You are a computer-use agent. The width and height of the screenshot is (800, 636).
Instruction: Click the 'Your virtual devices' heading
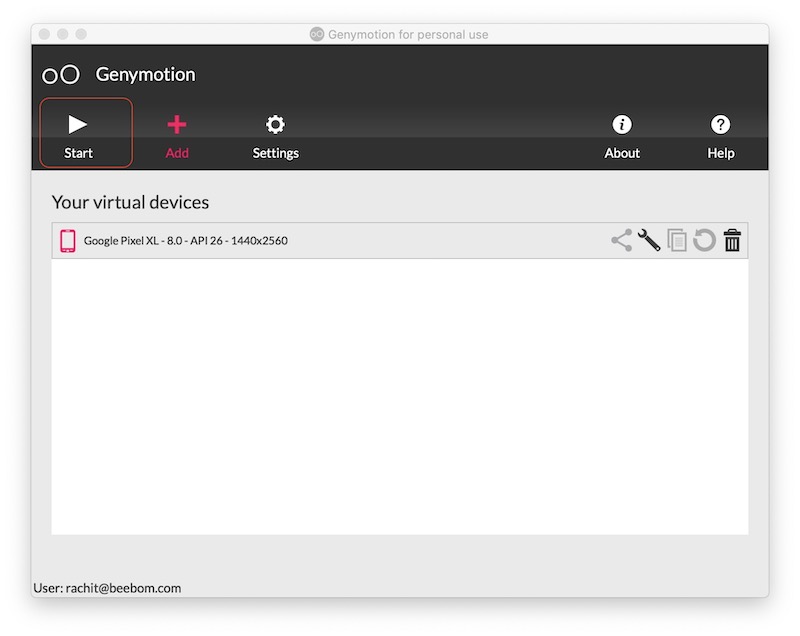coord(130,202)
